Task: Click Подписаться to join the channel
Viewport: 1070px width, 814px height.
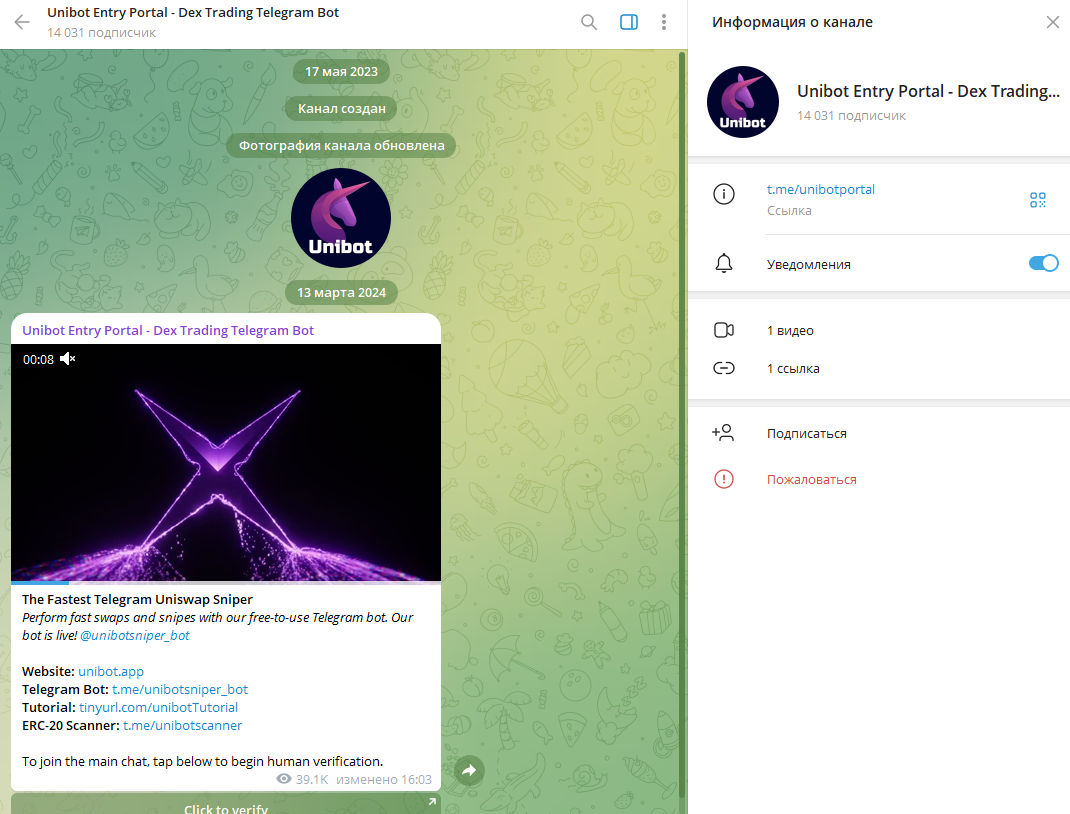Action: coord(807,433)
